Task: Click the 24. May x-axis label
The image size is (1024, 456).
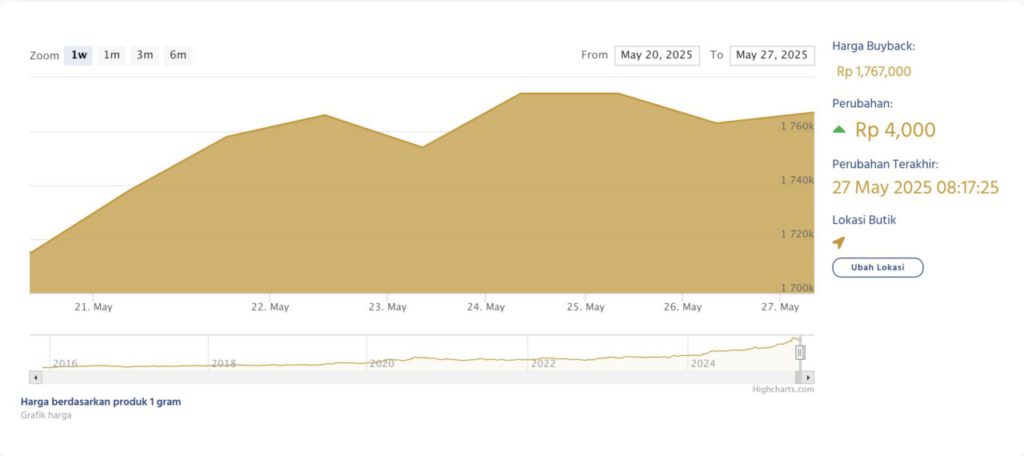Action: pos(485,307)
